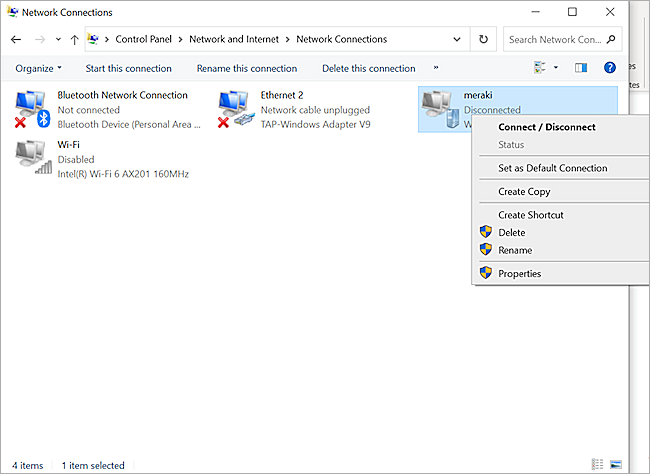Select Network and Internet breadcrumb
Screen dimensions: 650x474
click(x=234, y=39)
